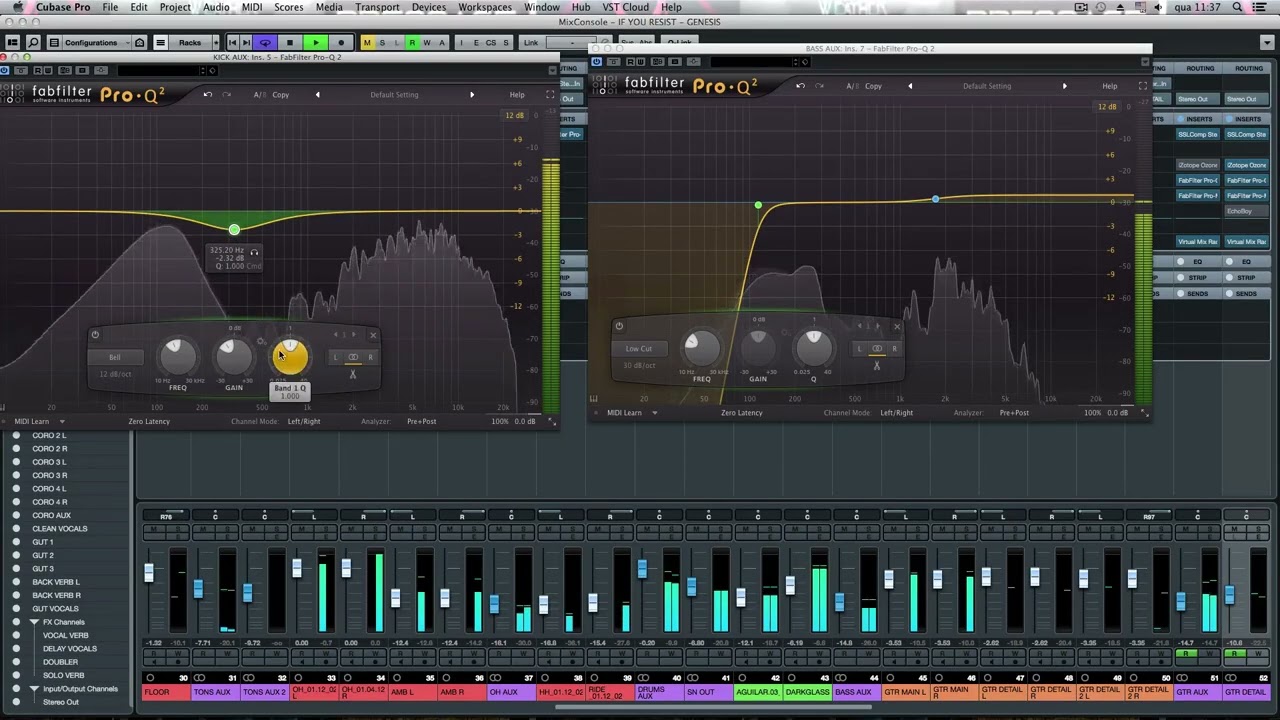Screen dimensions: 1280x720
Task: Open the Apple menu
Action: click(x=16, y=7)
